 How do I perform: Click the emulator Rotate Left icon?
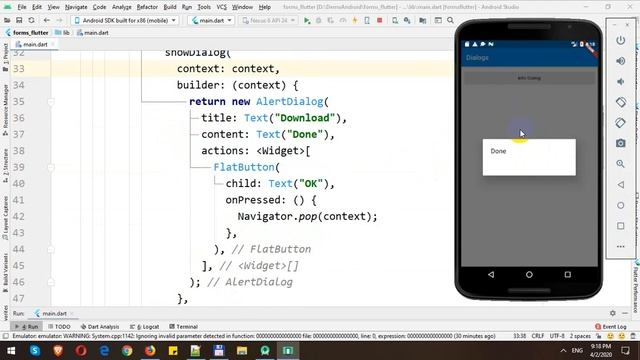pyautogui.click(x=620, y=102)
